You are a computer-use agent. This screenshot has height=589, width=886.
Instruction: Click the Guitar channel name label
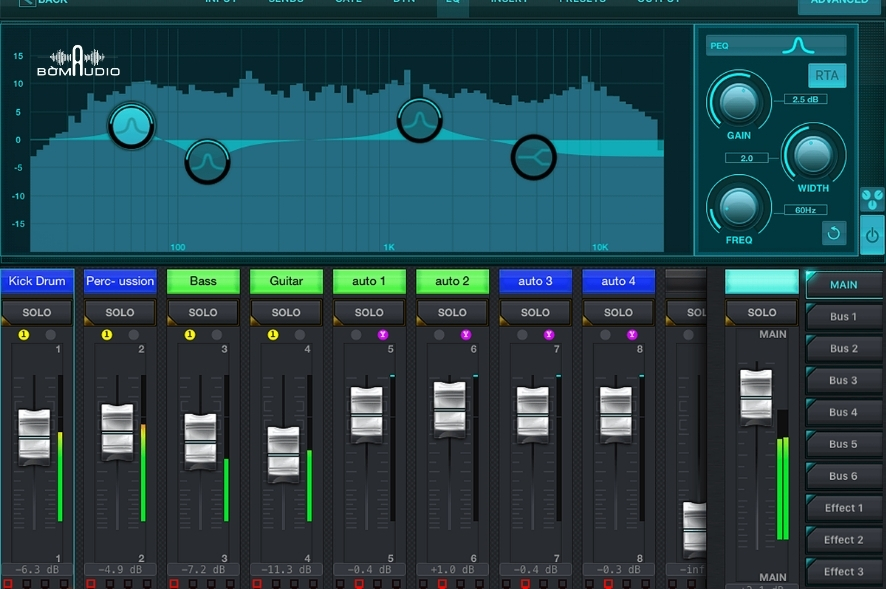[x=286, y=281]
